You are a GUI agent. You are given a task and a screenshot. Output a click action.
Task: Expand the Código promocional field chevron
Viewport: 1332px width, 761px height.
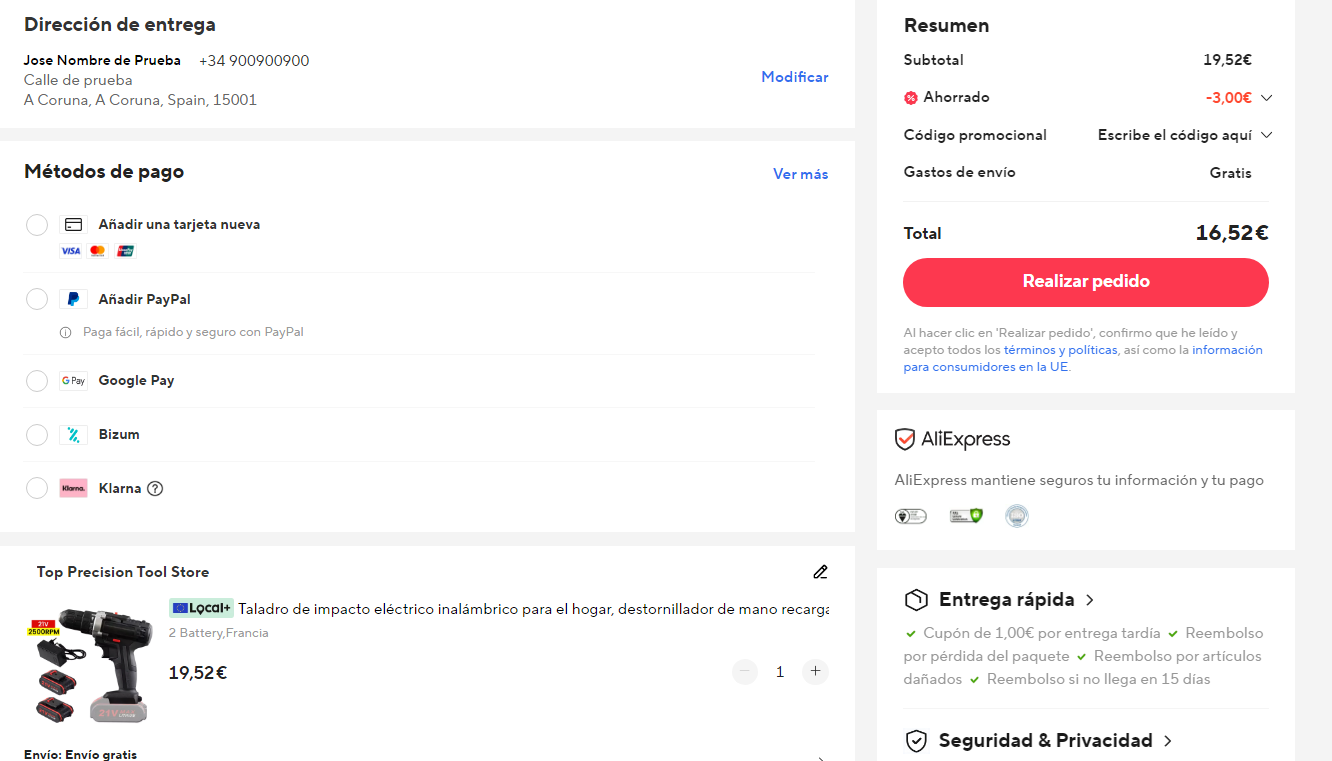pyautogui.click(x=1266, y=135)
